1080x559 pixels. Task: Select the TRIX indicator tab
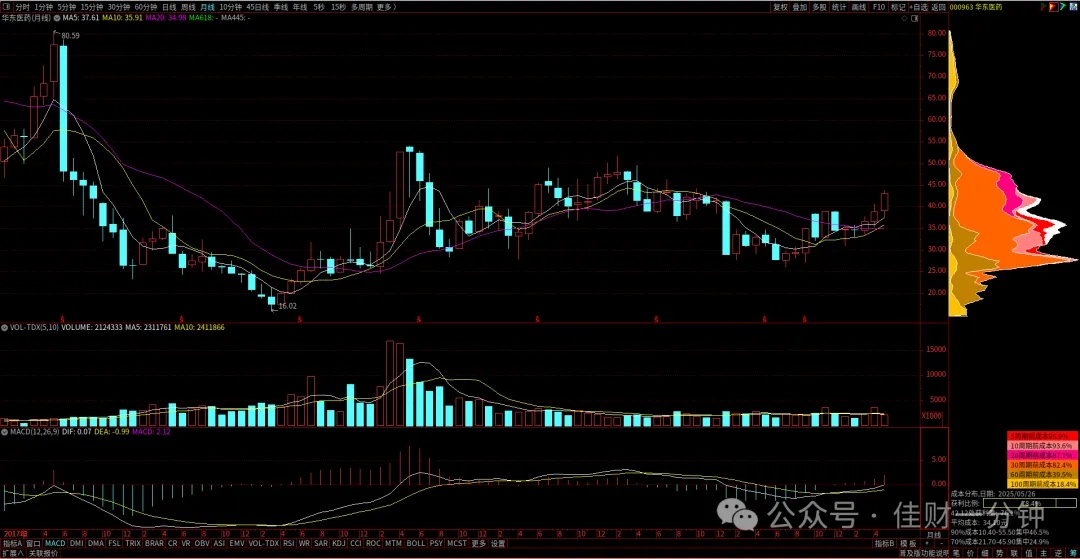[x=133, y=543]
